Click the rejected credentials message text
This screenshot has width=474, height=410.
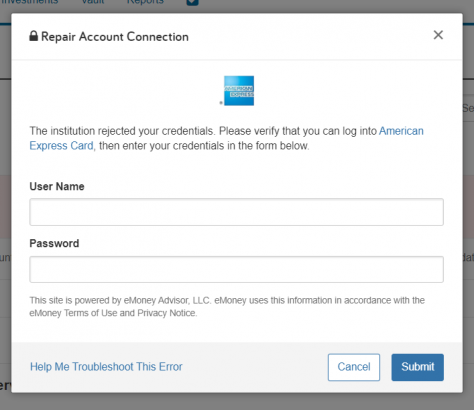coord(226,138)
